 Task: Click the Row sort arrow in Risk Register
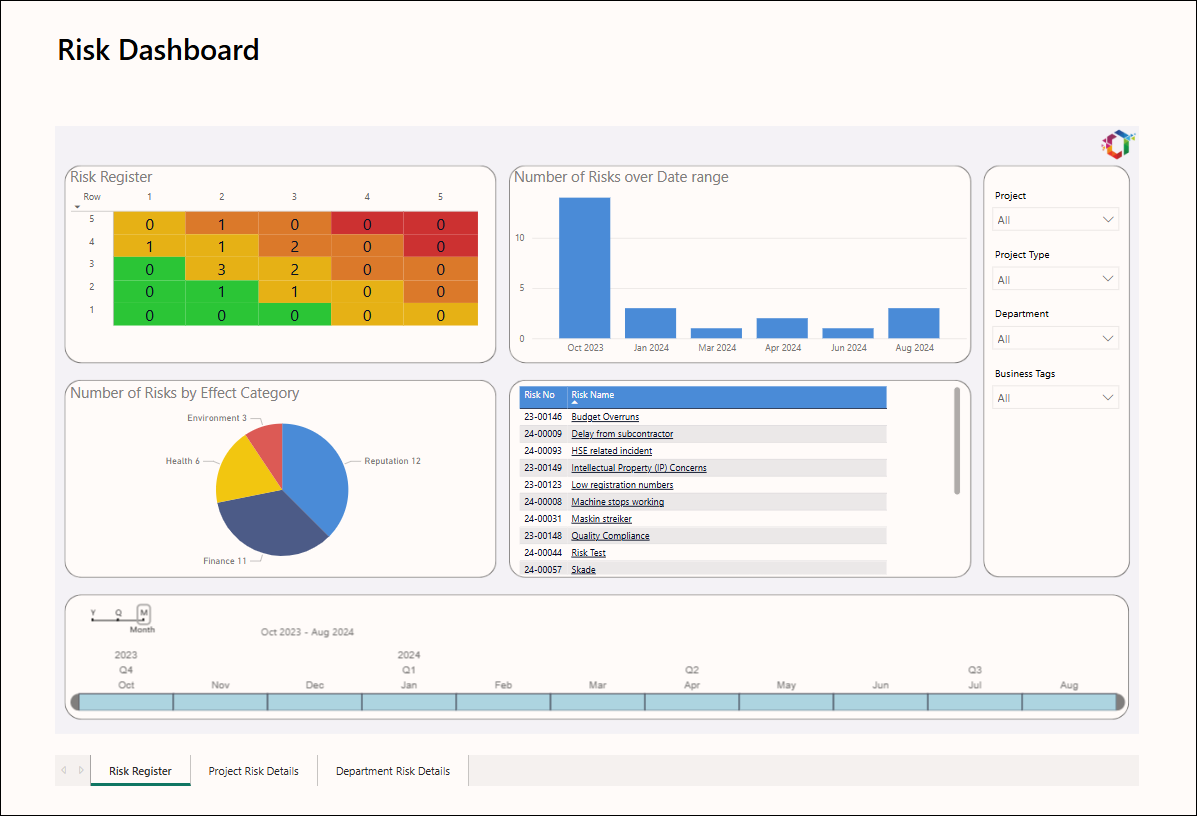pyautogui.click(x=77, y=207)
